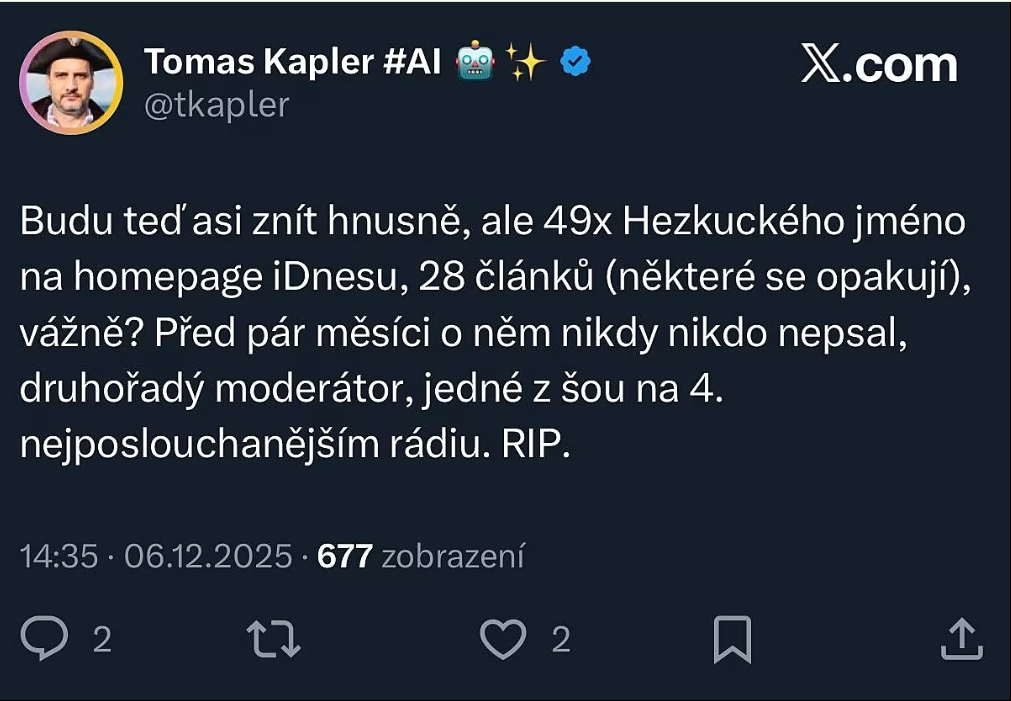Screen dimensions: 1011x701
Task: Bookmark this tweet
Action: [732, 639]
